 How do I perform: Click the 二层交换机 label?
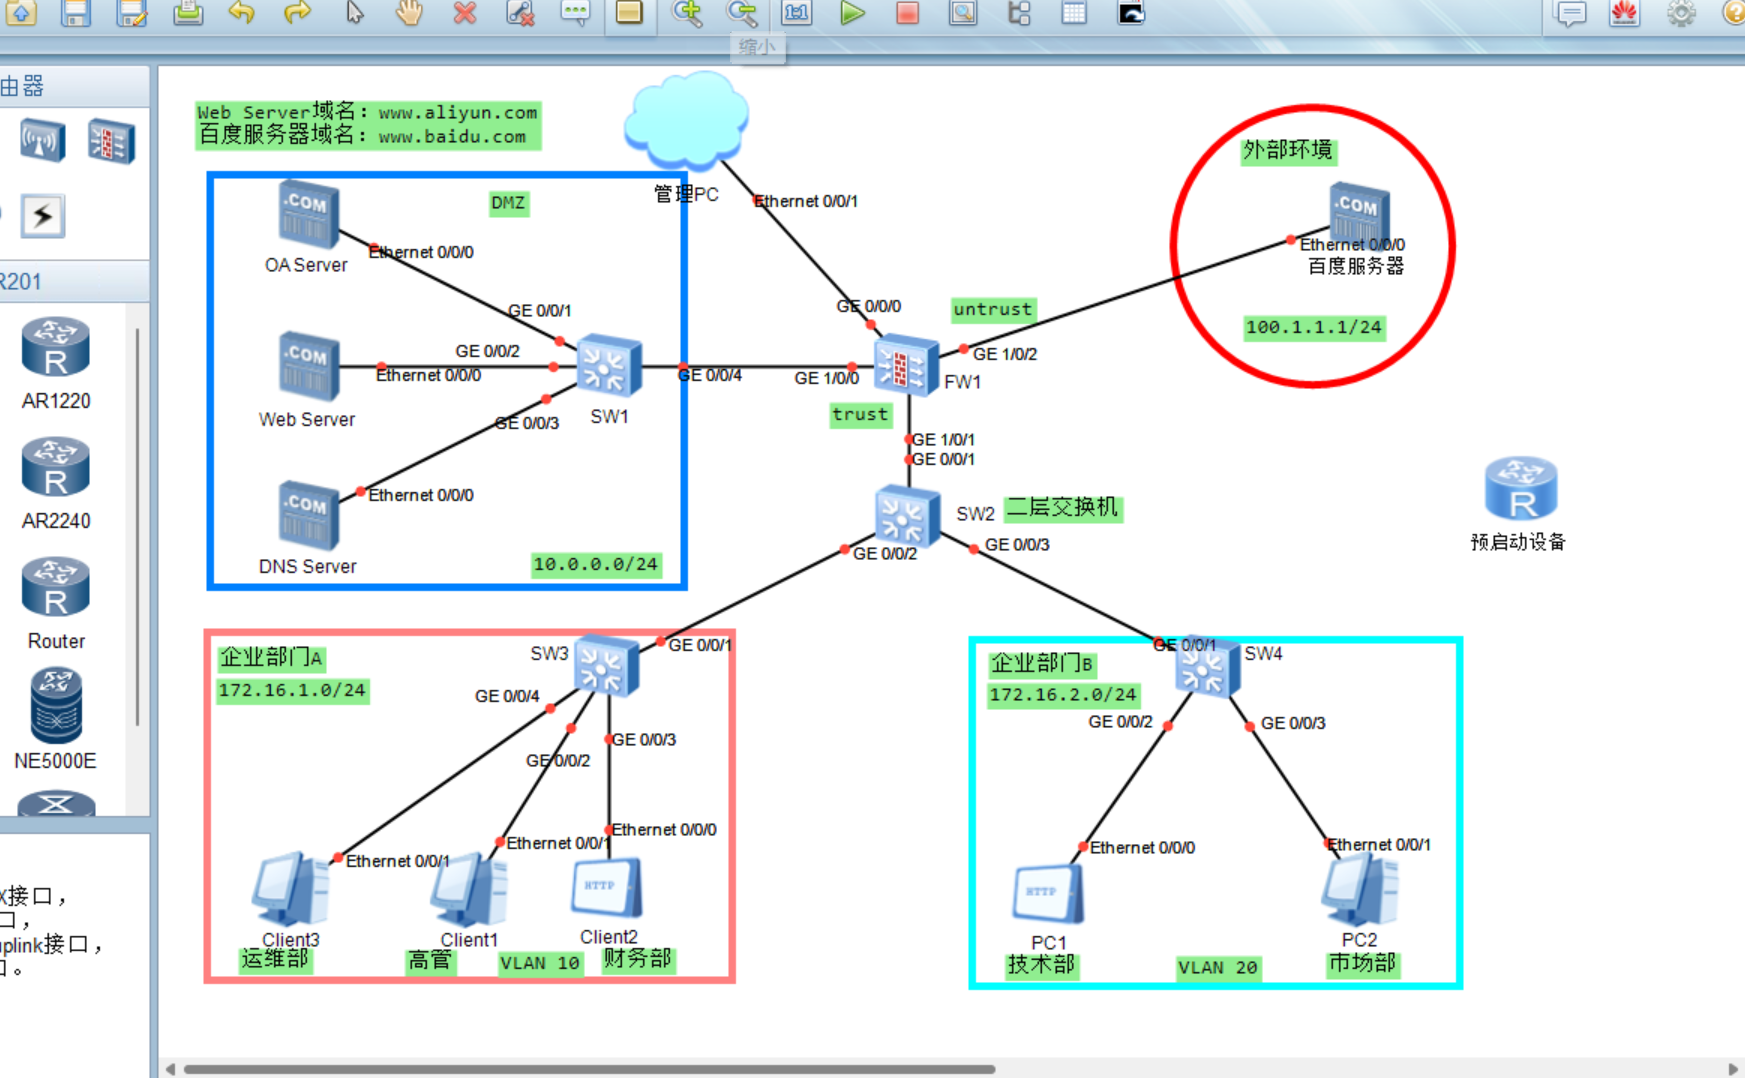pyautogui.click(x=1063, y=508)
